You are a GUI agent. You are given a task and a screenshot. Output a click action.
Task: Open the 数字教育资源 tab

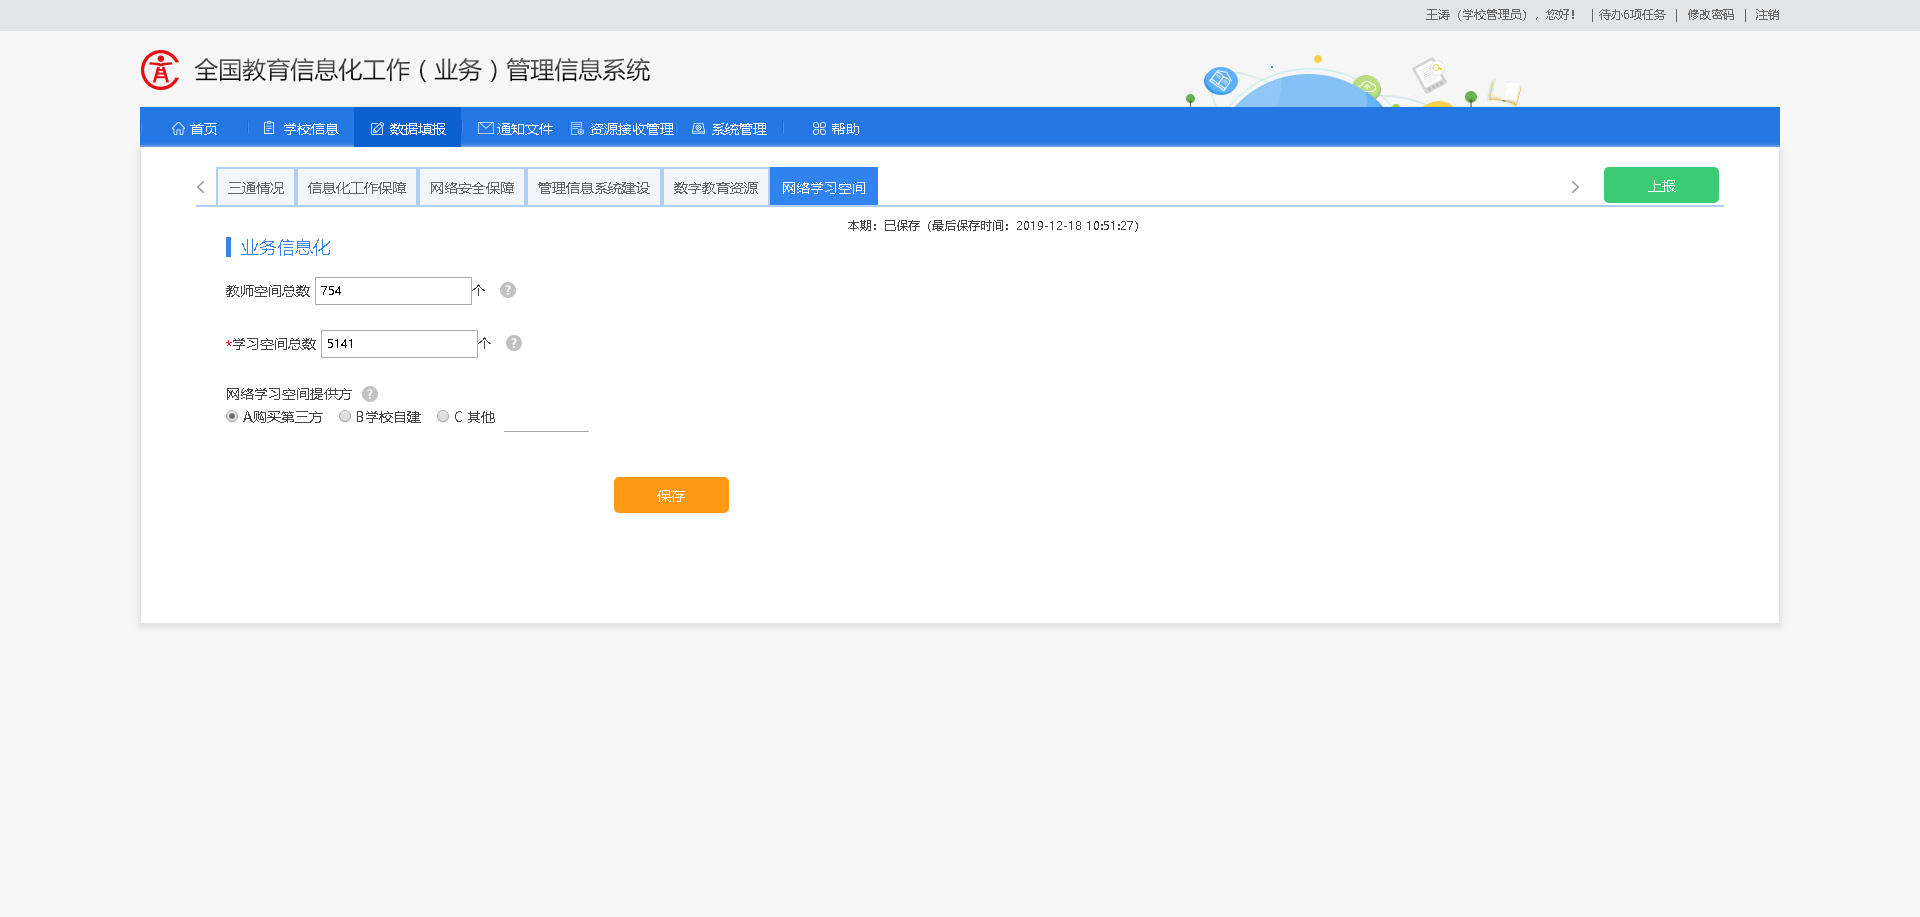coord(715,186)
